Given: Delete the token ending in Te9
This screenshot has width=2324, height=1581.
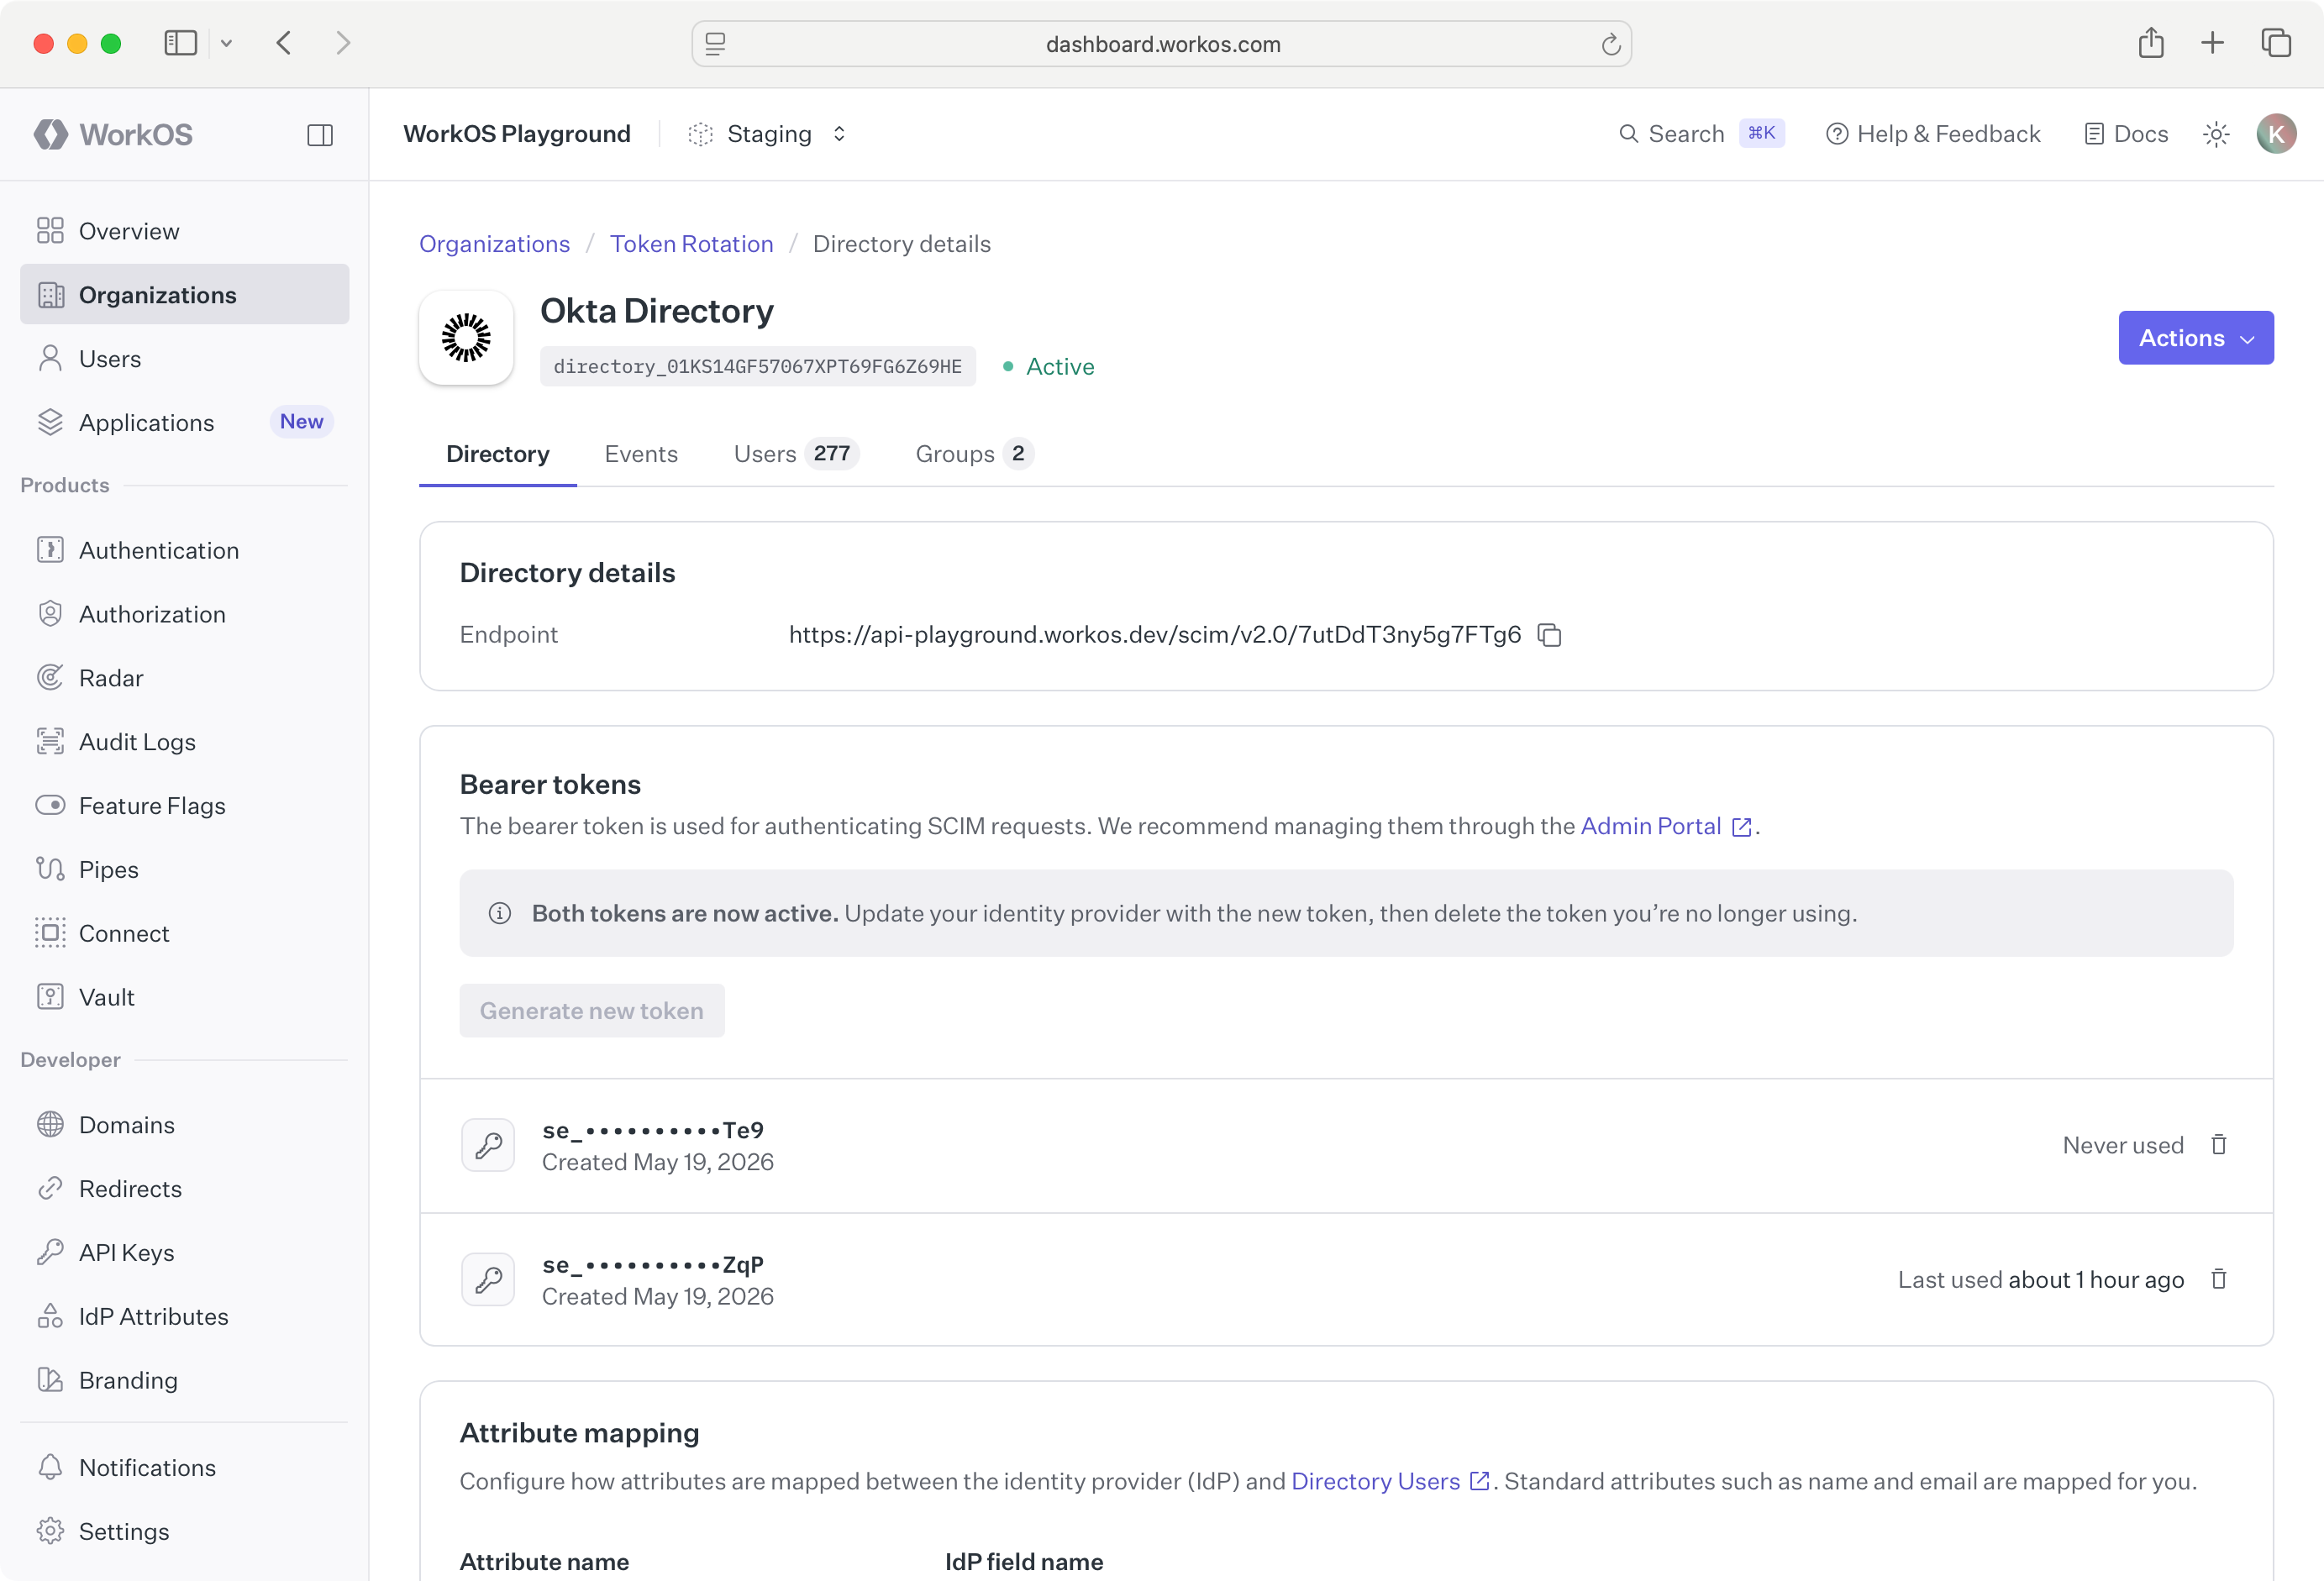Looking at the screenshot, I should 2219,1145.
